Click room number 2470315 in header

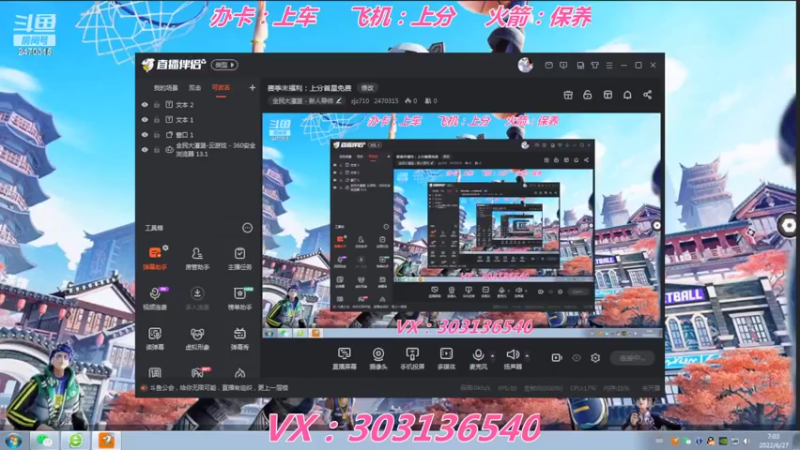[386, 101]
